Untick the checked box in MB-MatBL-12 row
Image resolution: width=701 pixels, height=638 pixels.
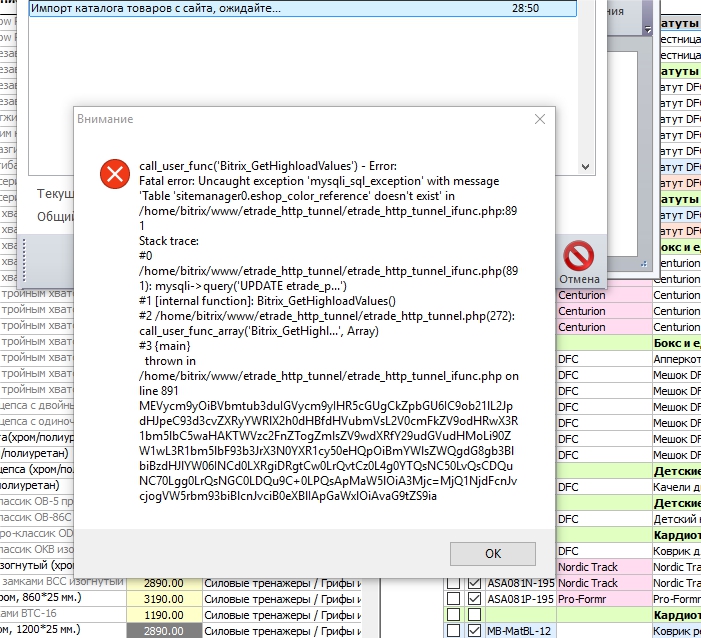[474, 631]
